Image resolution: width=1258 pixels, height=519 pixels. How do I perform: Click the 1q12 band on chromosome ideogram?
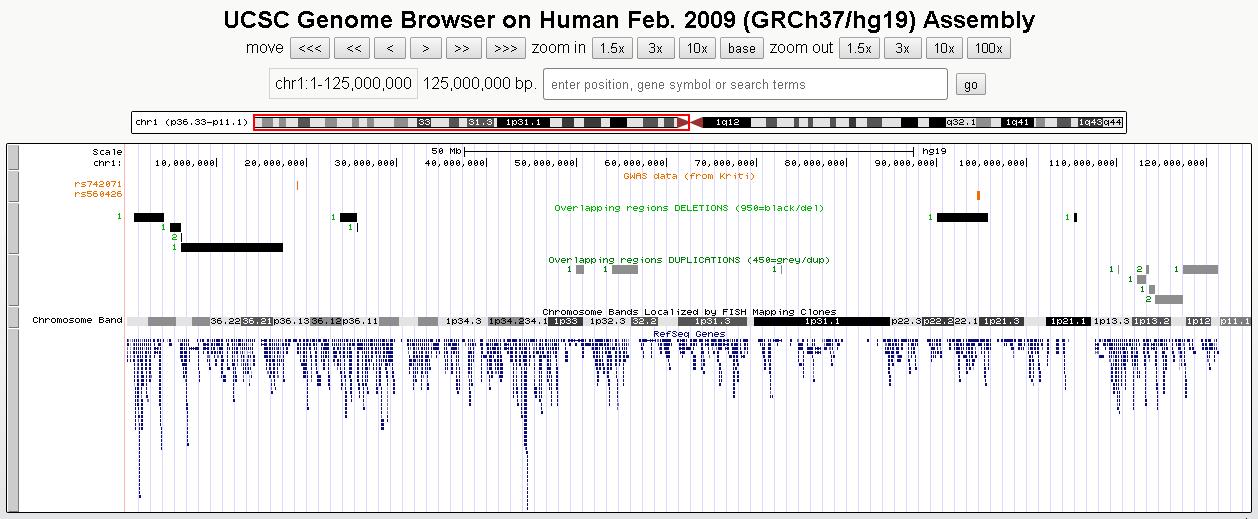click(727, 122)
